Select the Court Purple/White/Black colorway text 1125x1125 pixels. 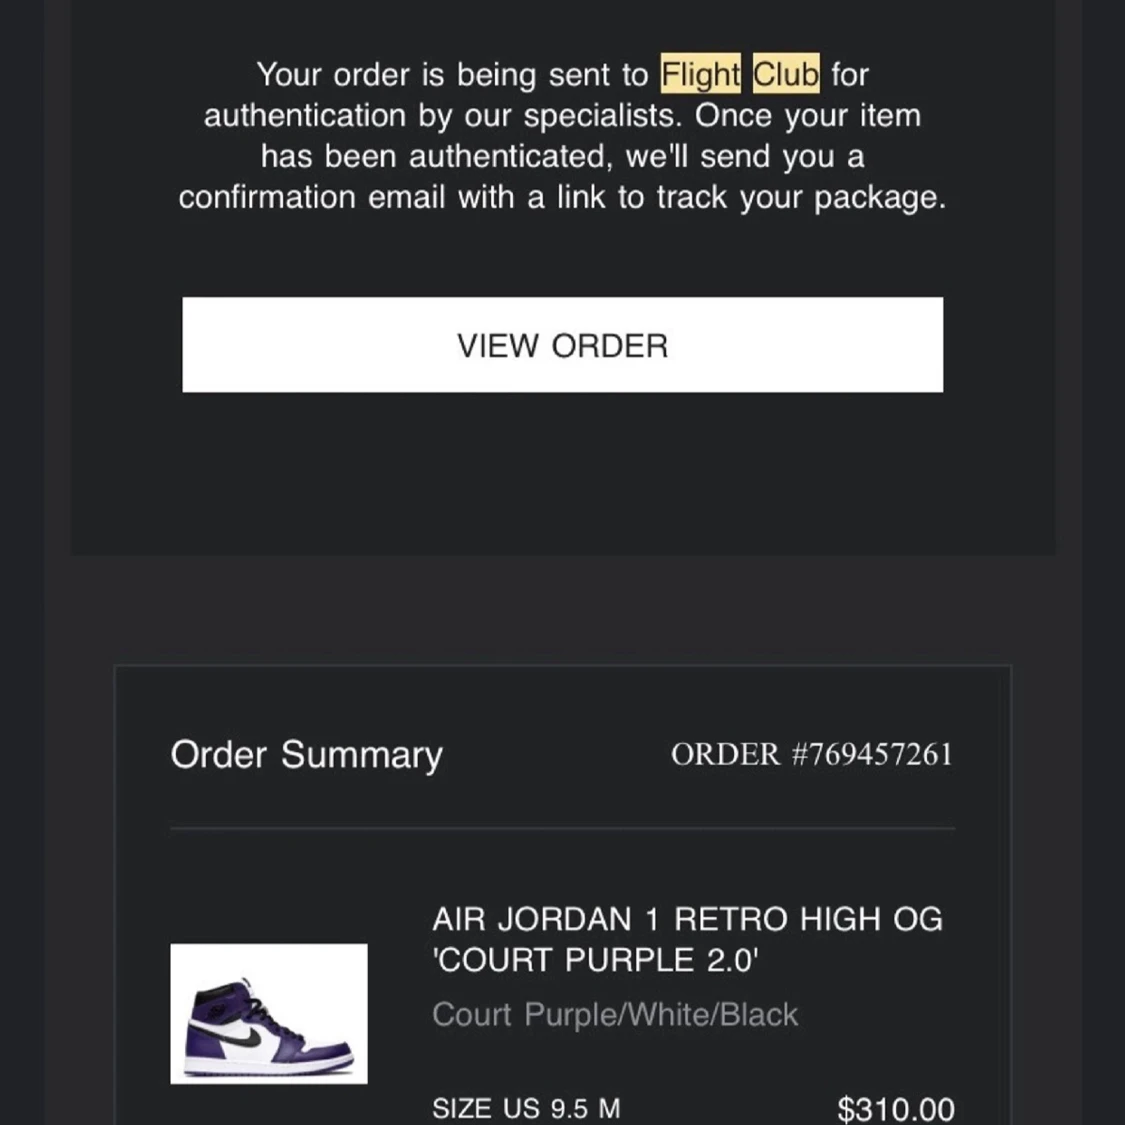coord(615,1014)
